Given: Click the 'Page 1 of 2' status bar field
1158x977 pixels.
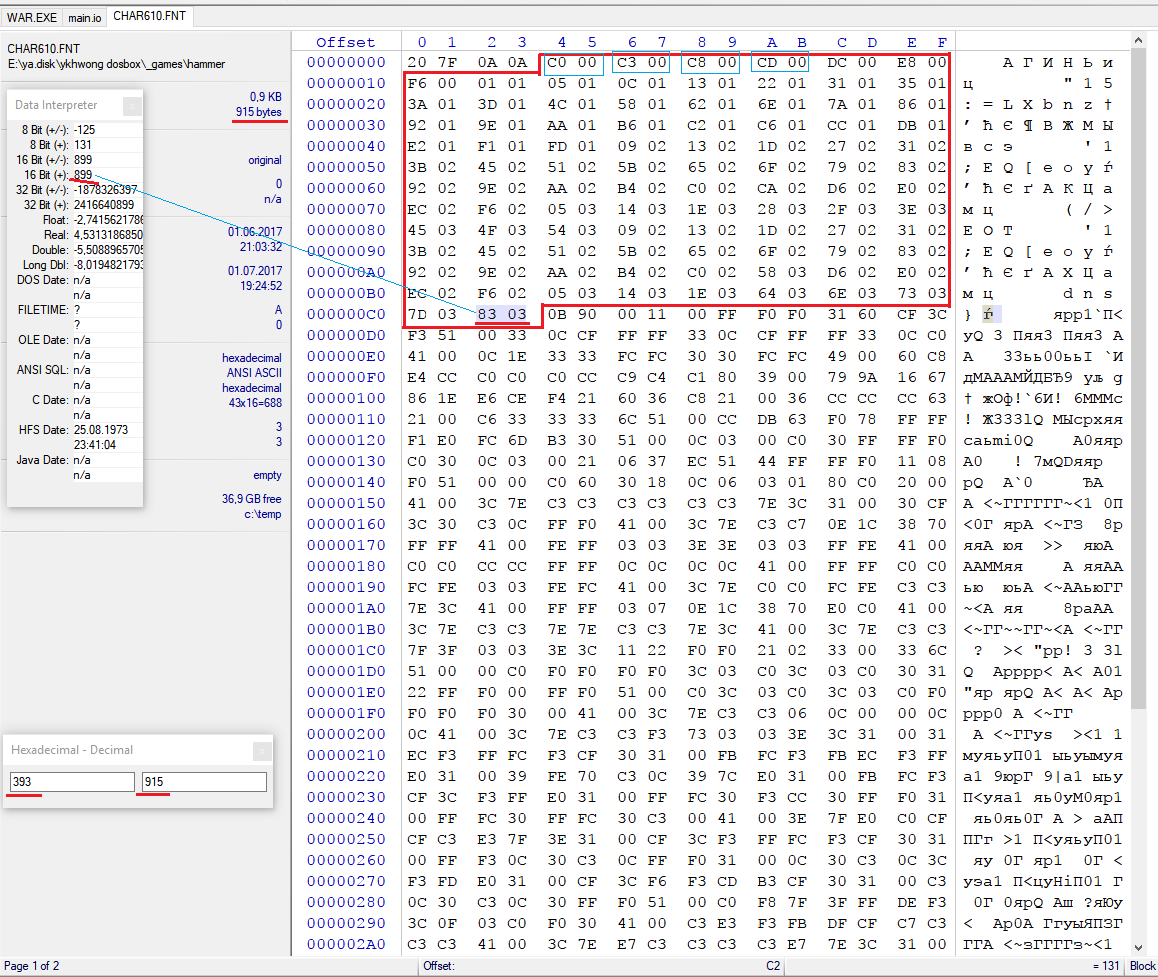Looking at the screenshot, I should click(x=32, y=966).
